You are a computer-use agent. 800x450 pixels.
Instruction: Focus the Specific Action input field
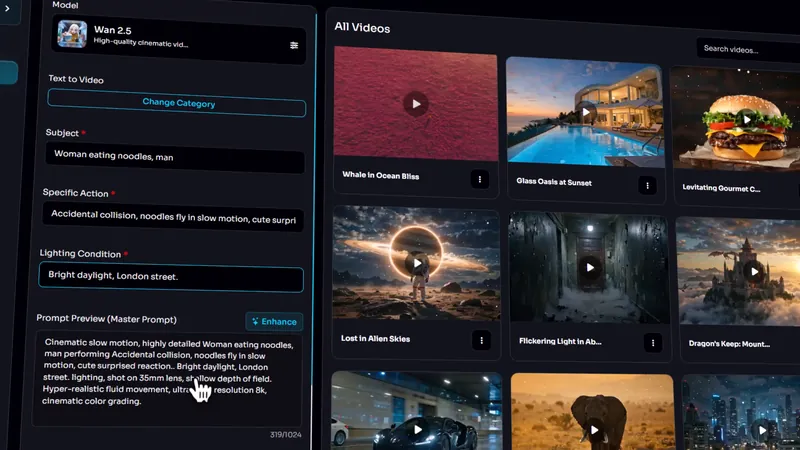coord(173,217)
